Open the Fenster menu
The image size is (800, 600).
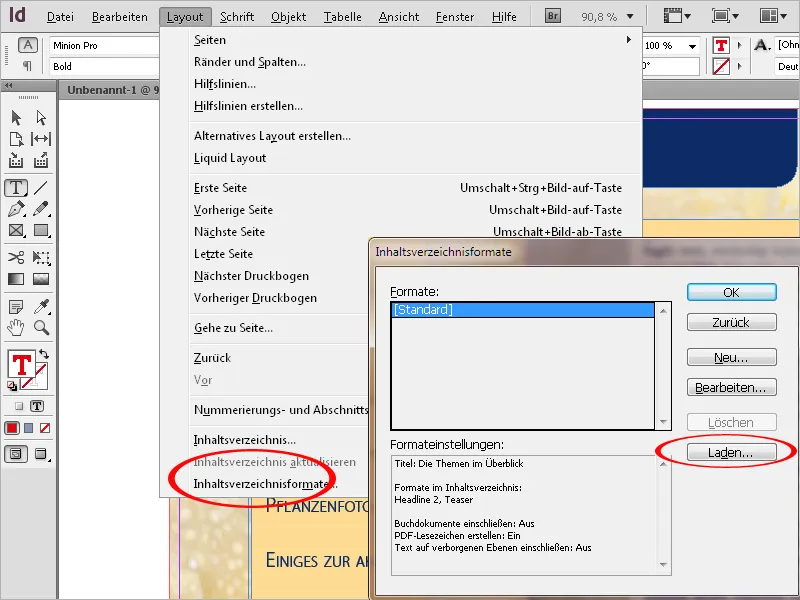[455, 17]
